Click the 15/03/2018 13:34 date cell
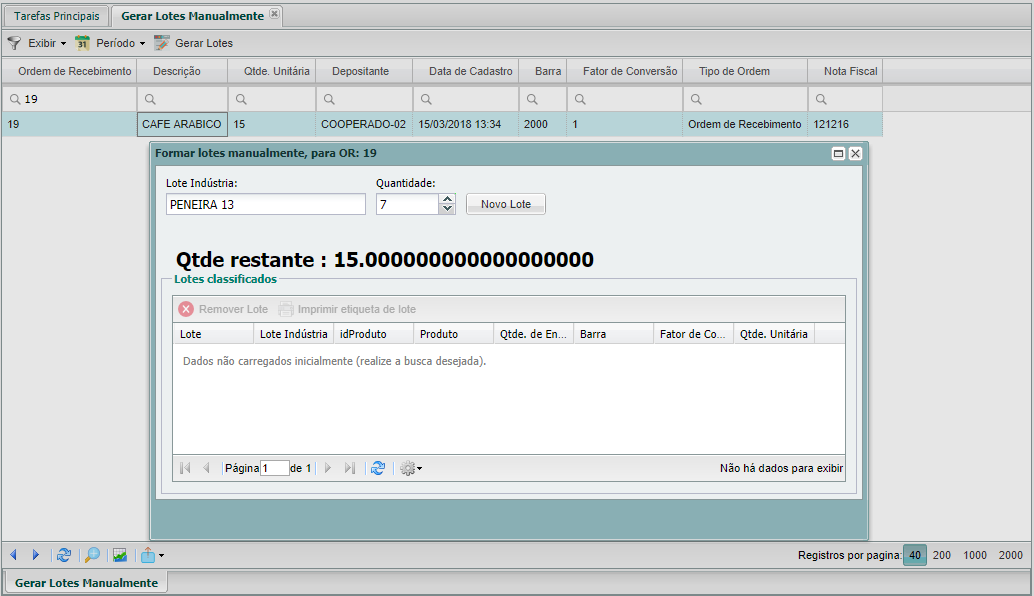 click(466, 124)
